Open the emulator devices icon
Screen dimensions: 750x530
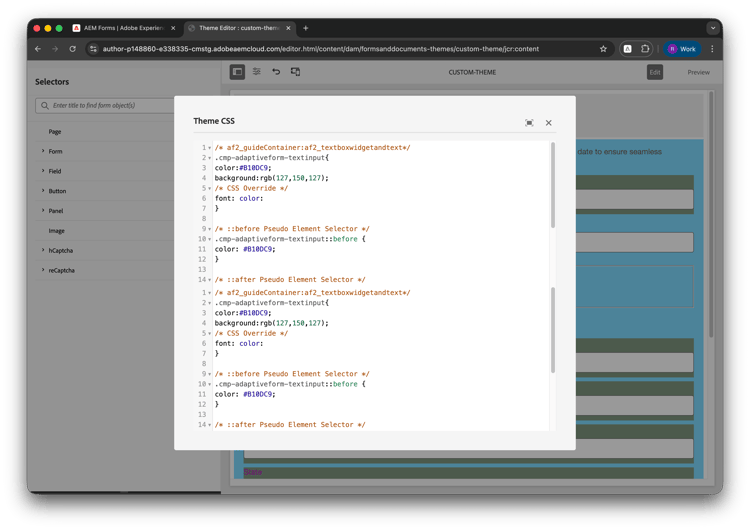point(295,72)
